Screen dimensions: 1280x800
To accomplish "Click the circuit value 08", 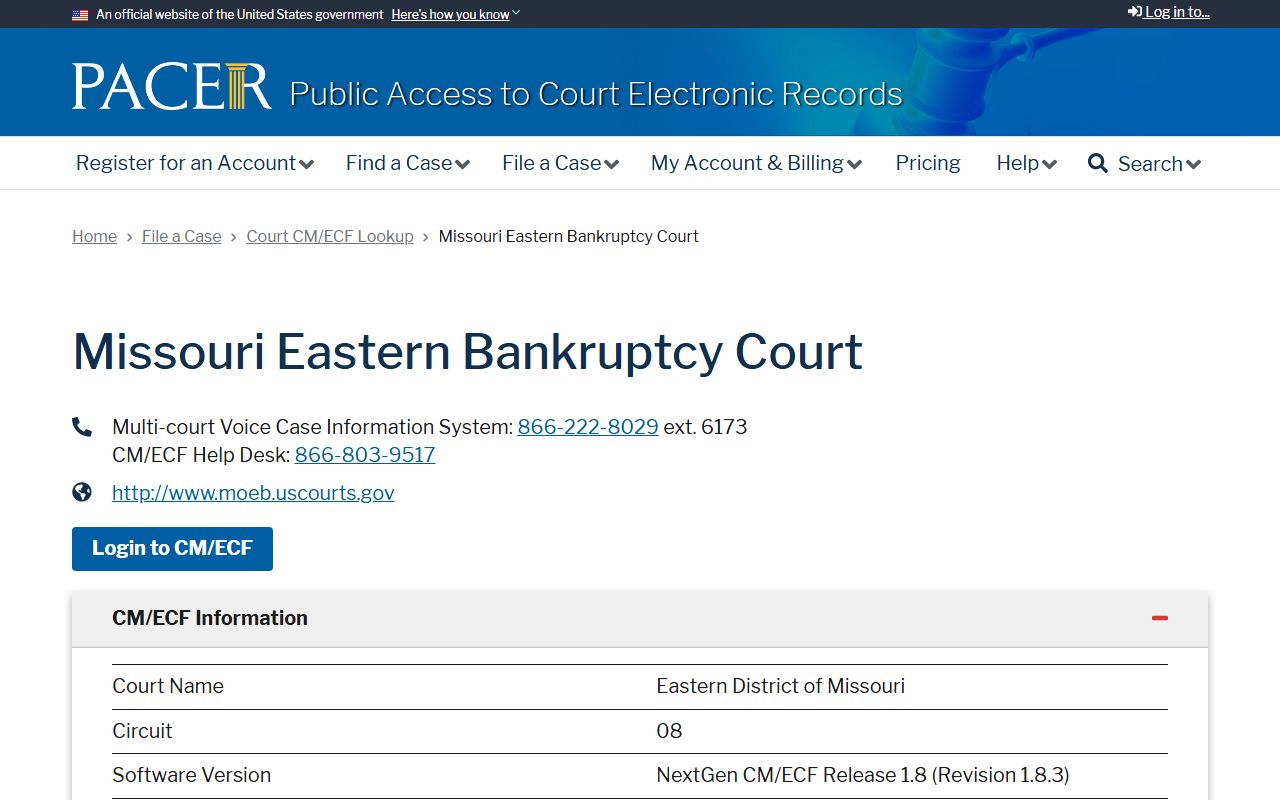I will coord(669,731).
